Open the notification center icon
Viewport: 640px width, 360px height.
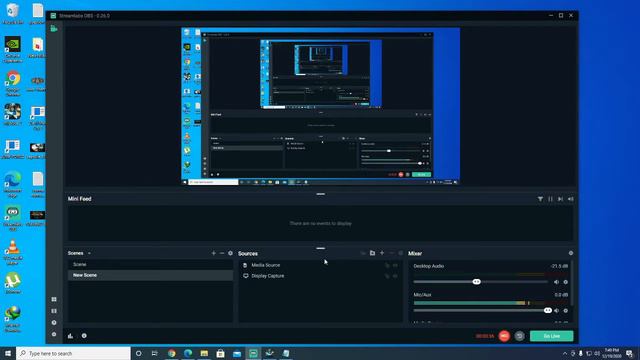click(x=630, y=353)
